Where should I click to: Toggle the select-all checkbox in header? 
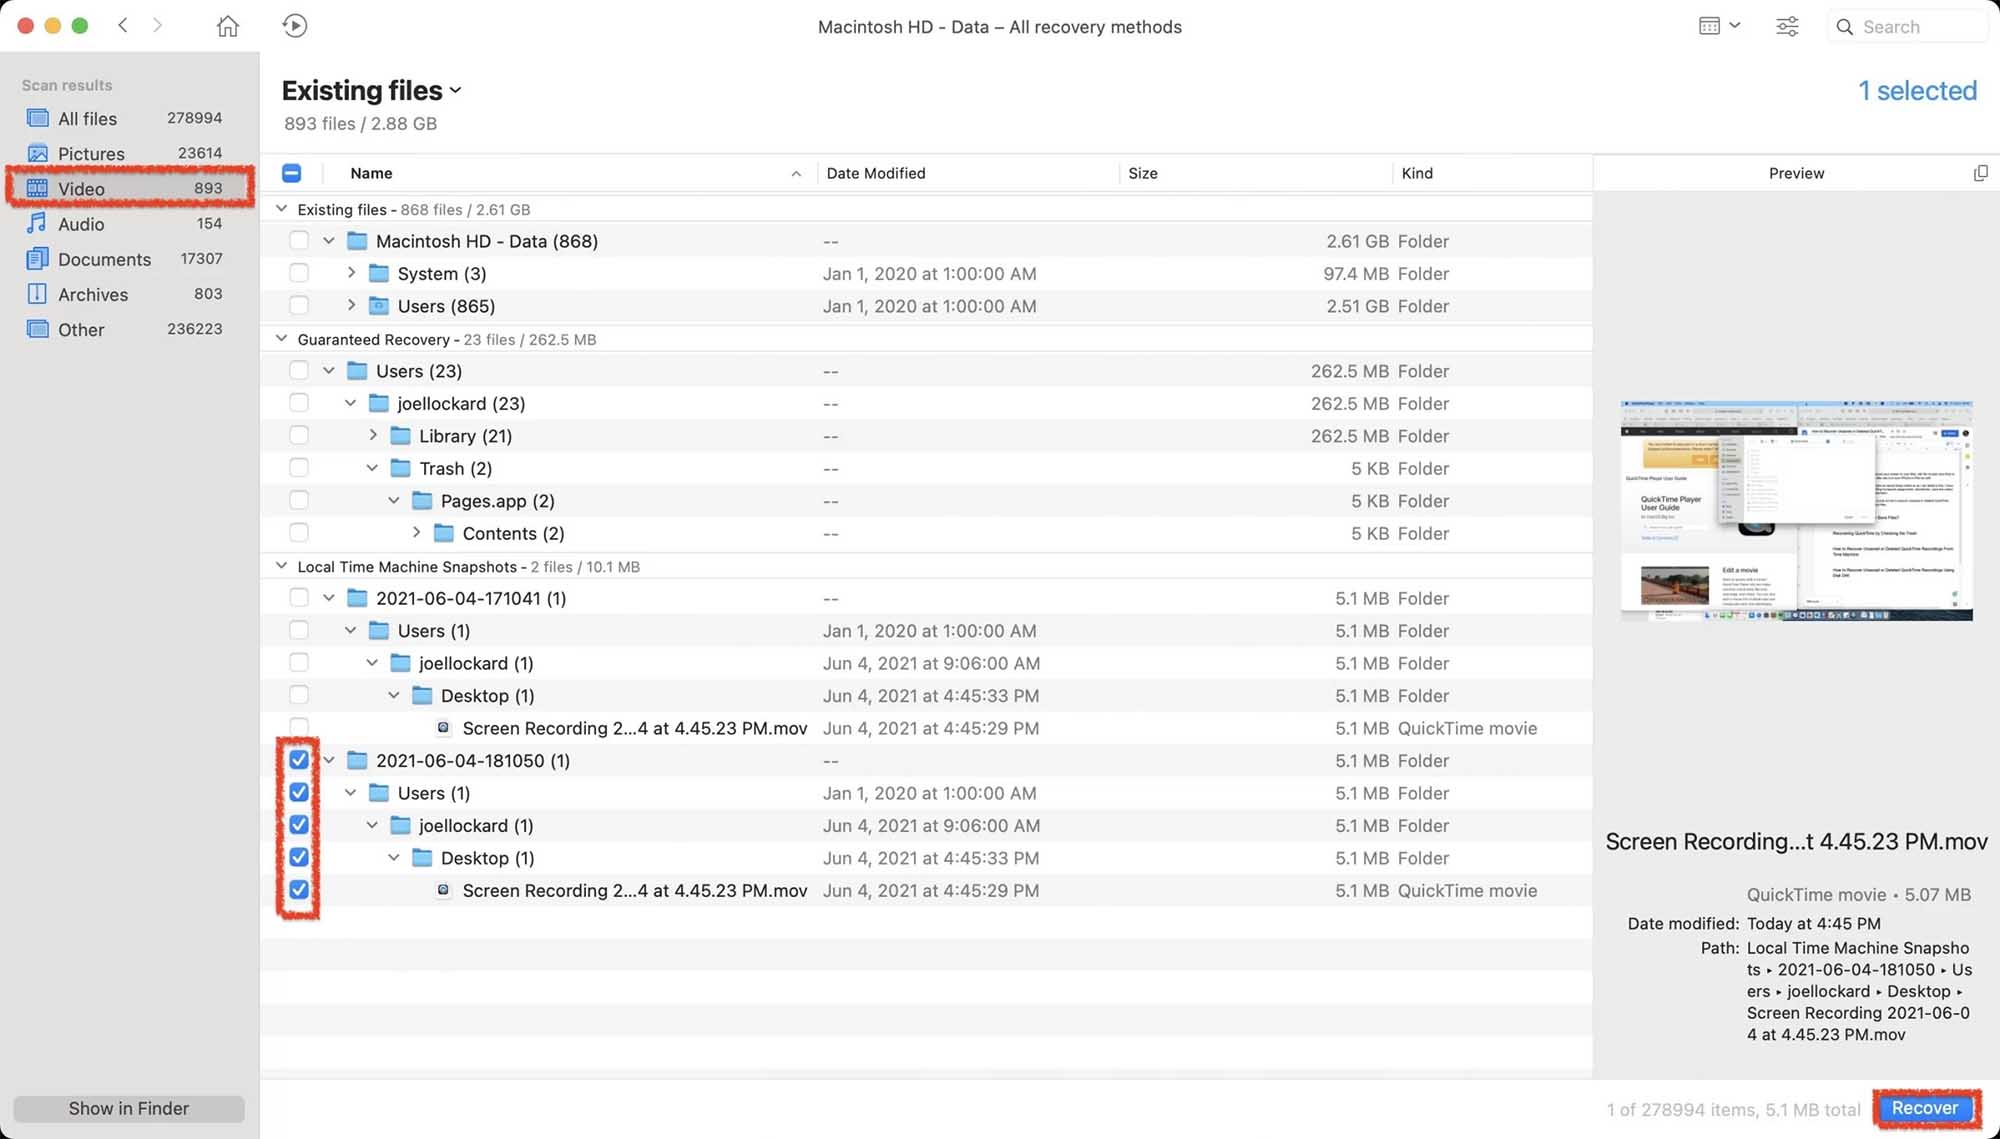click(291, 173)
